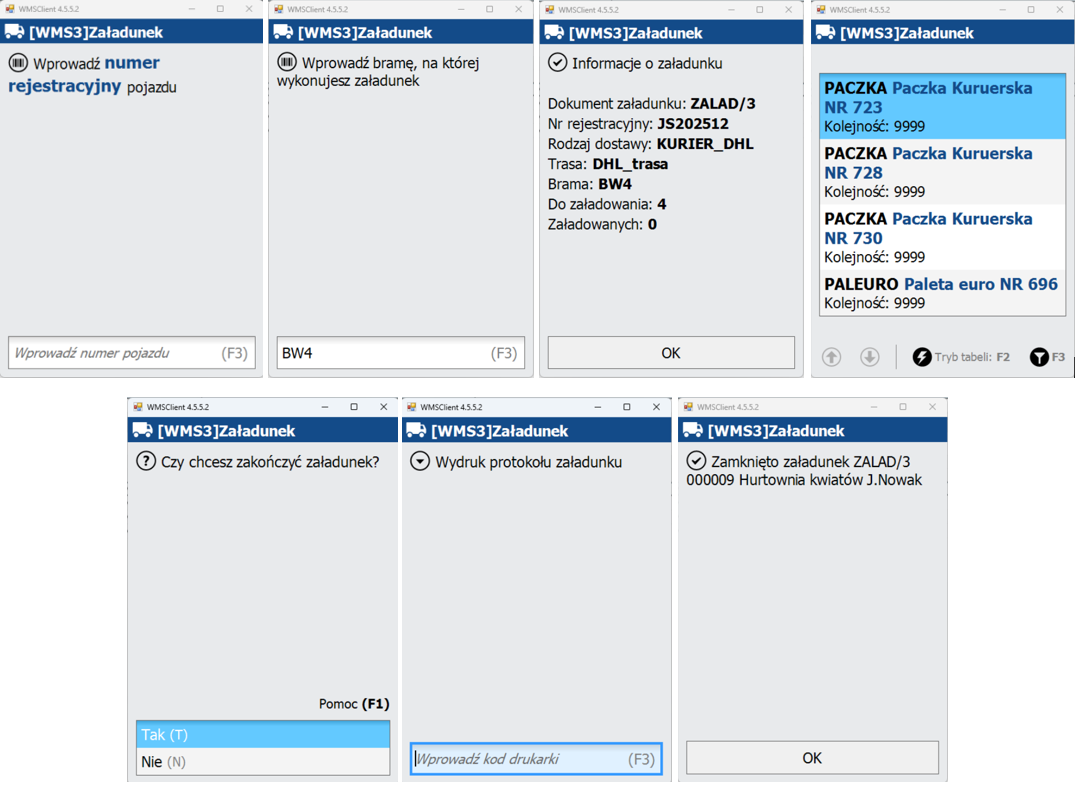The image size is (1078, 785).
Task: Click barcode icon beside gate prompt
Action: [287, 63]
